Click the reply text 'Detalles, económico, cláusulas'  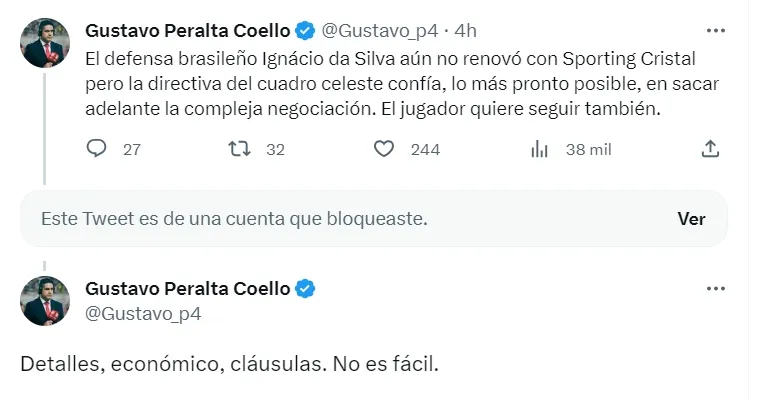point(229,363)
